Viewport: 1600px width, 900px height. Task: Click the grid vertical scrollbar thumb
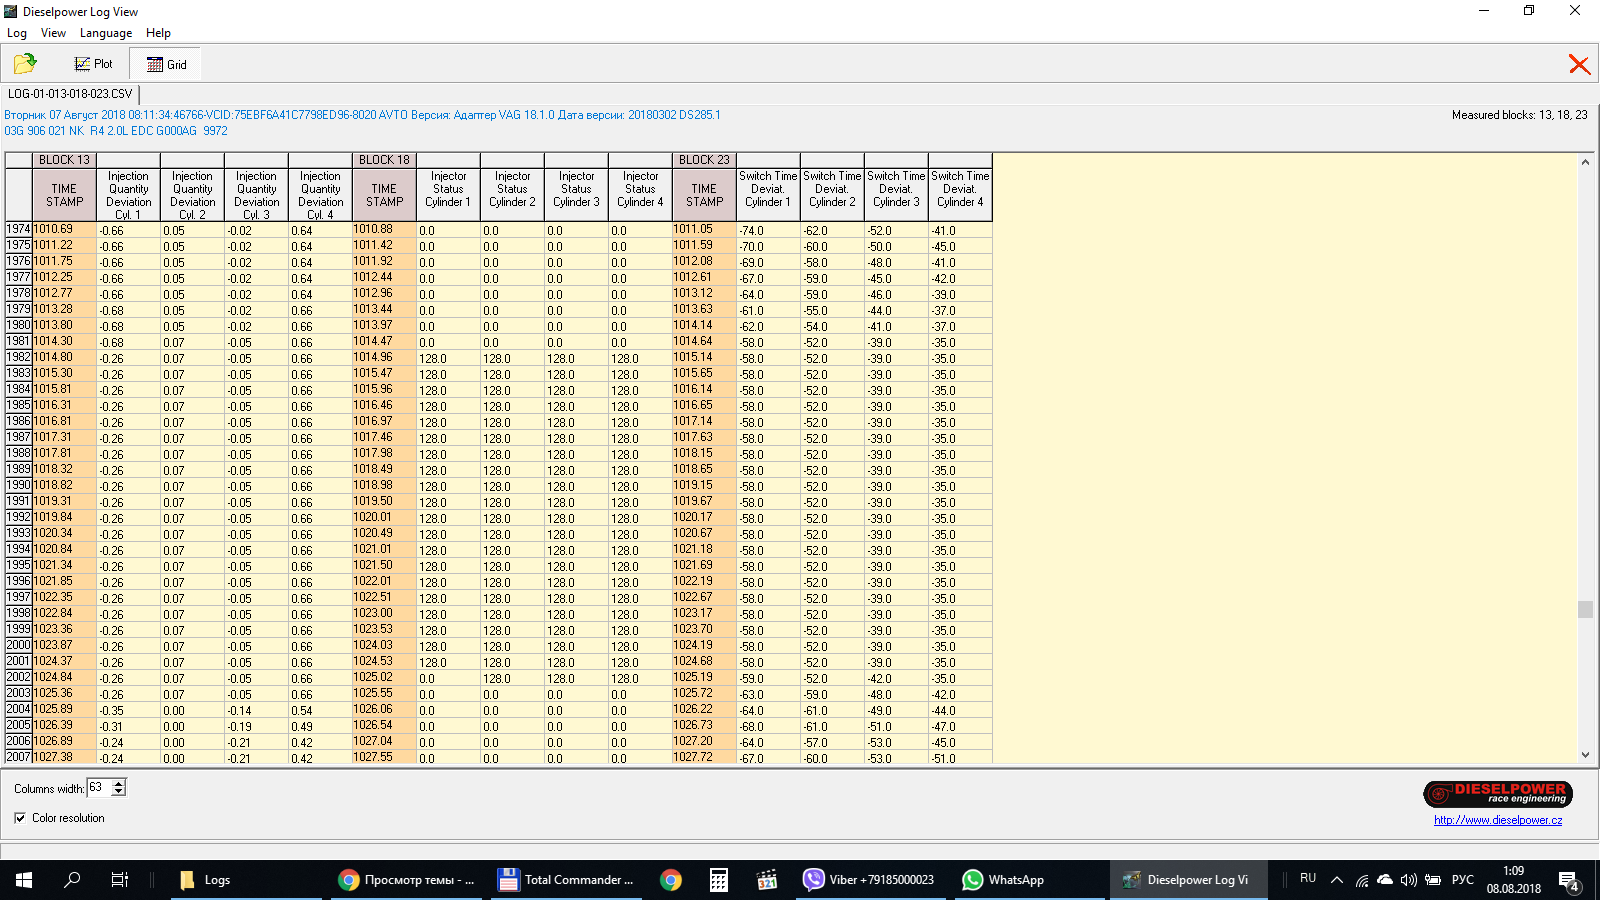[1585, 609]
